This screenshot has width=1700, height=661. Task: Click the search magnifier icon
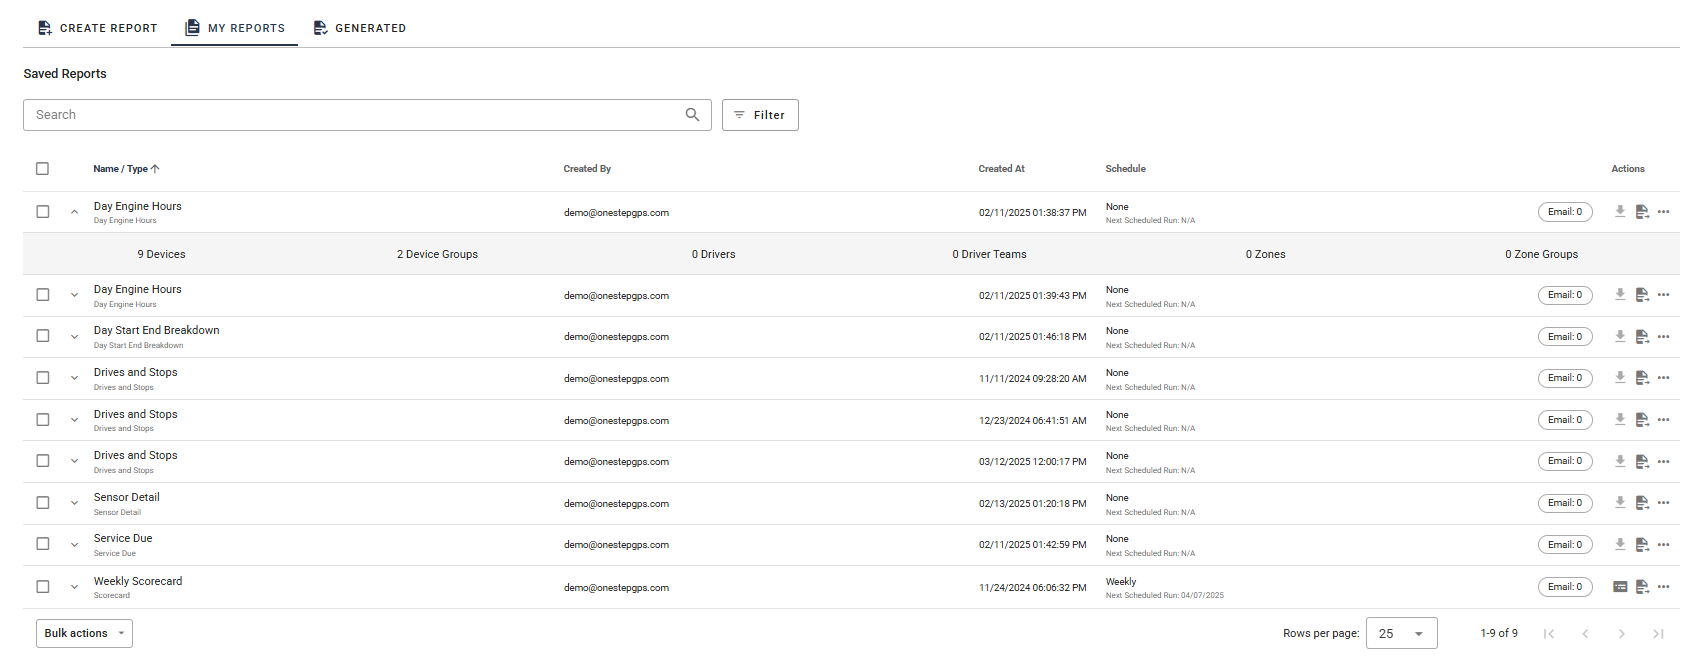[692, 115]
